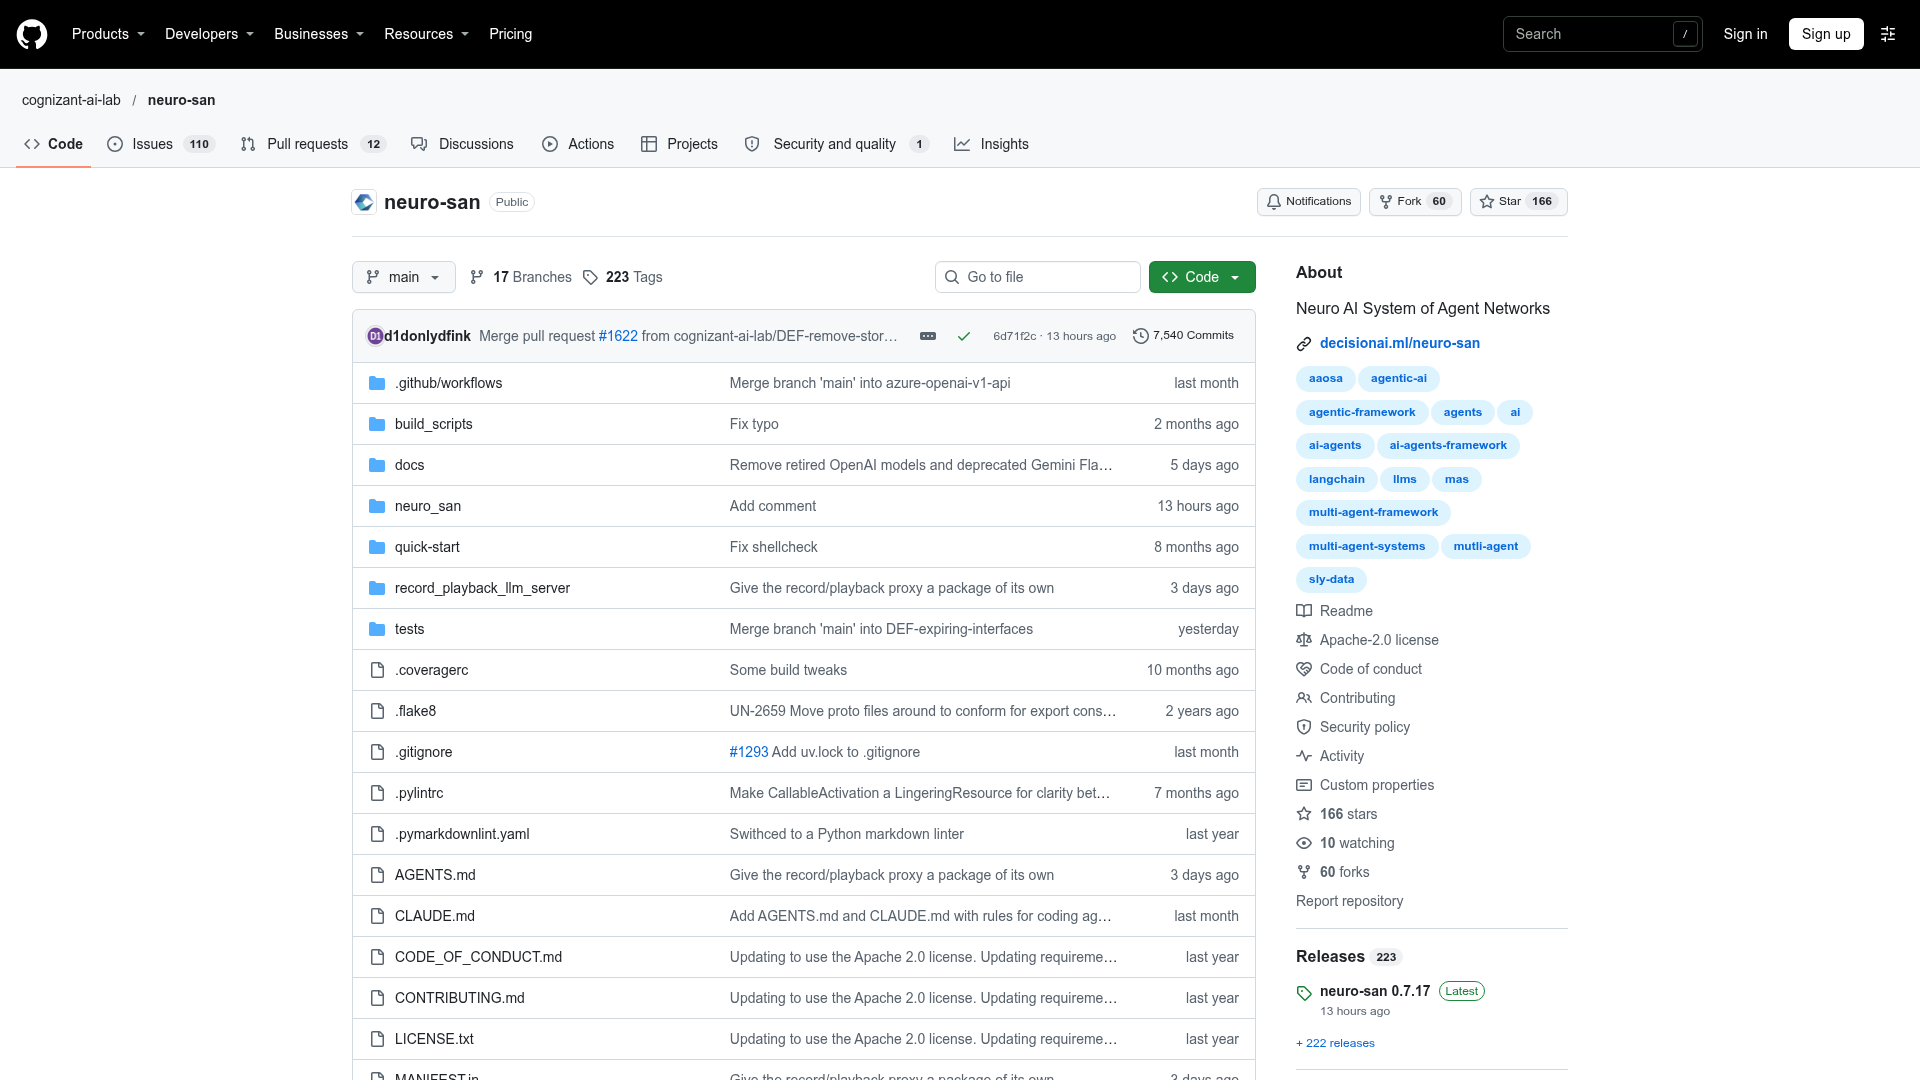Click the langchain topic tag

(1336, 479)
